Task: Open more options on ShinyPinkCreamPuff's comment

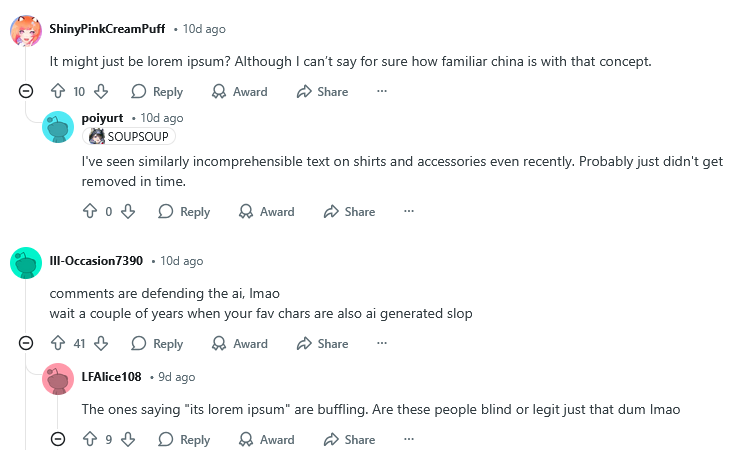Action: tap(381, 91)
